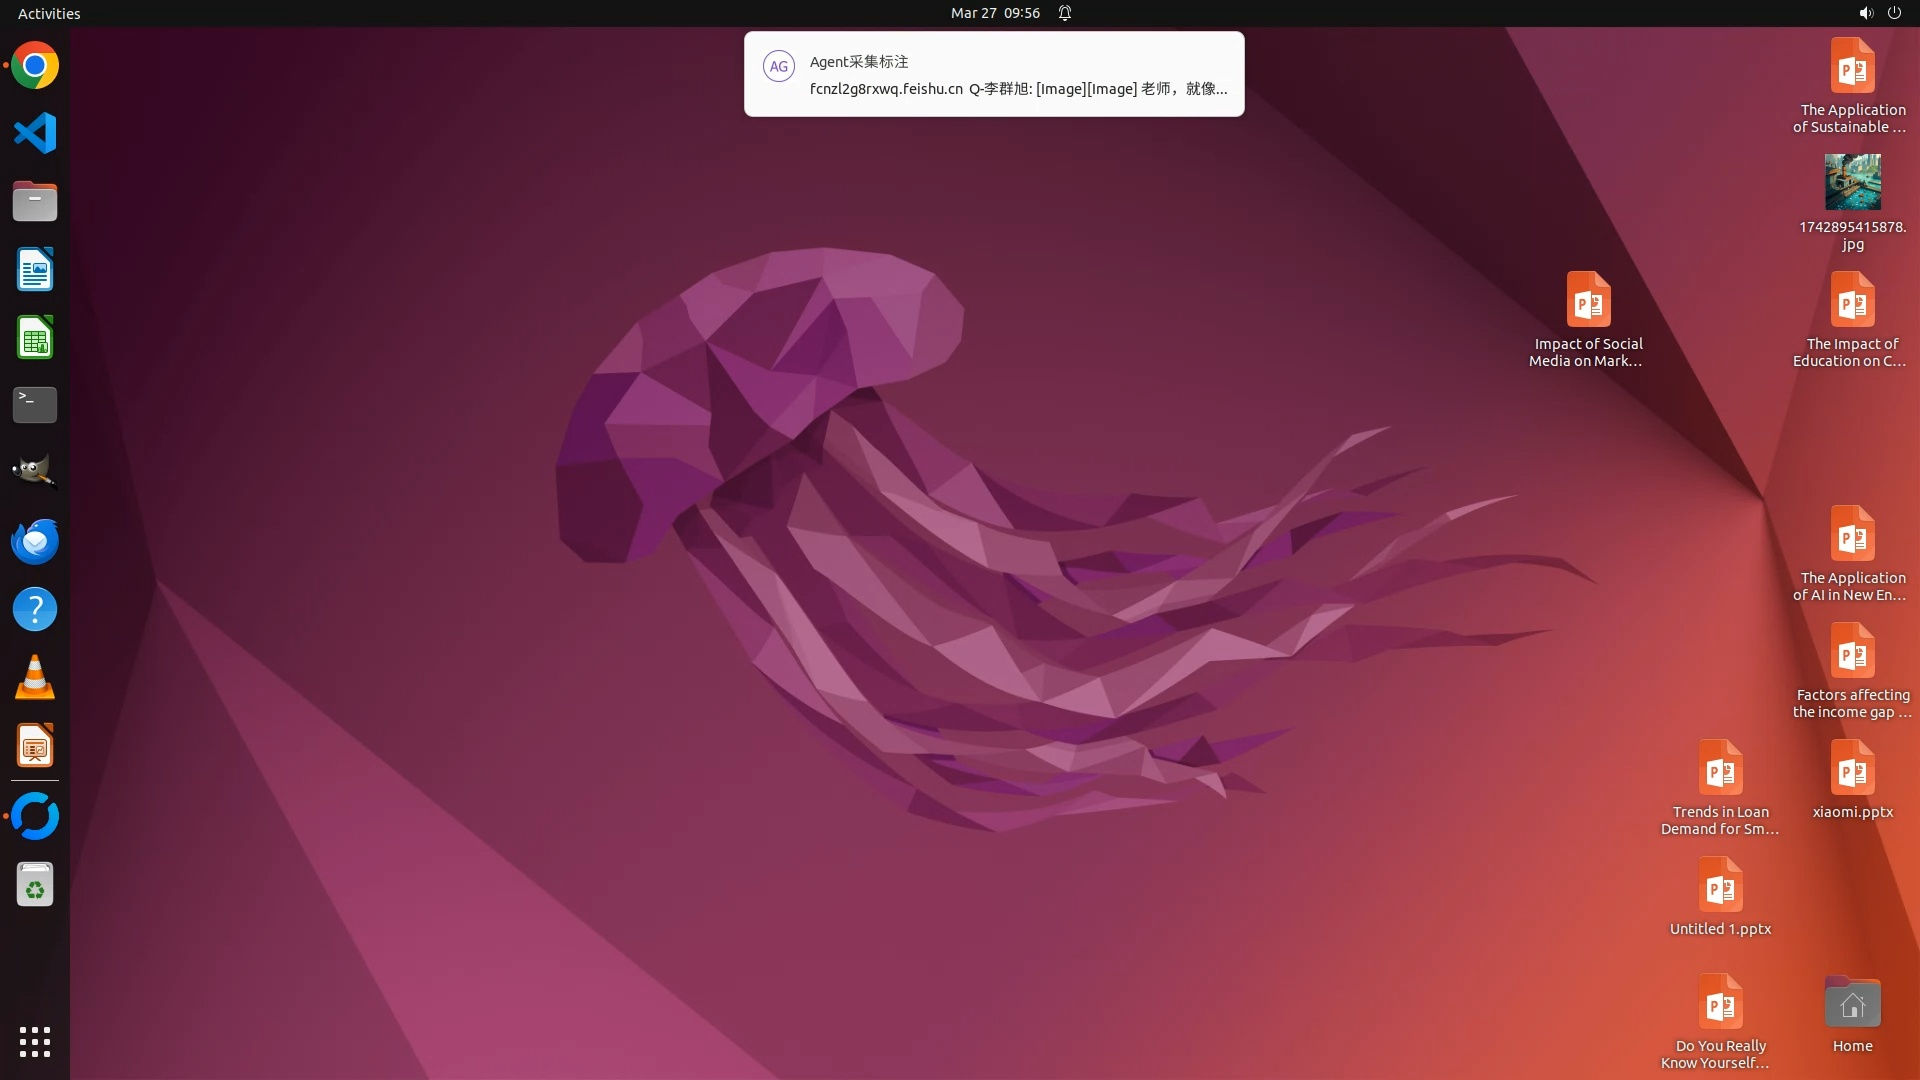Open the Home folder on desktop
The image size is (1920, 1080).
click(1852, 1004)
